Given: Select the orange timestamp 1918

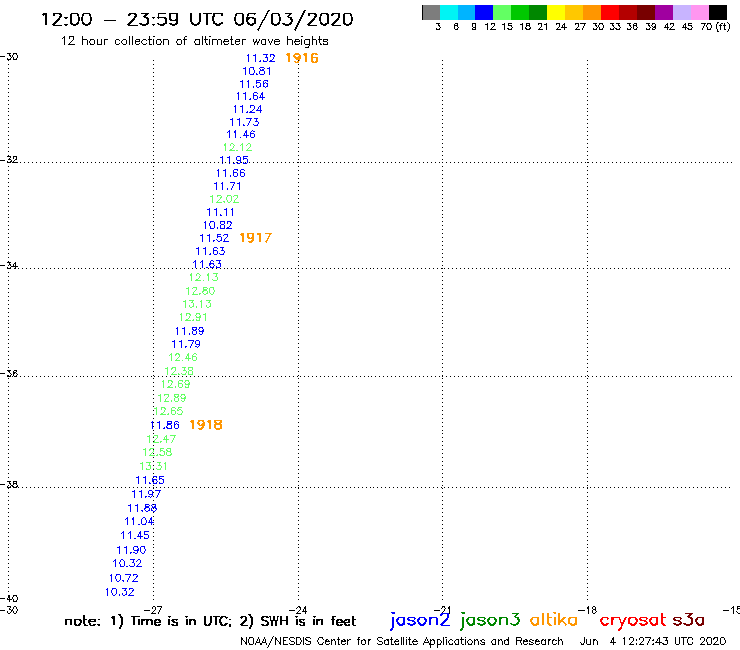Looking at the screenshot, I should 206,425.
